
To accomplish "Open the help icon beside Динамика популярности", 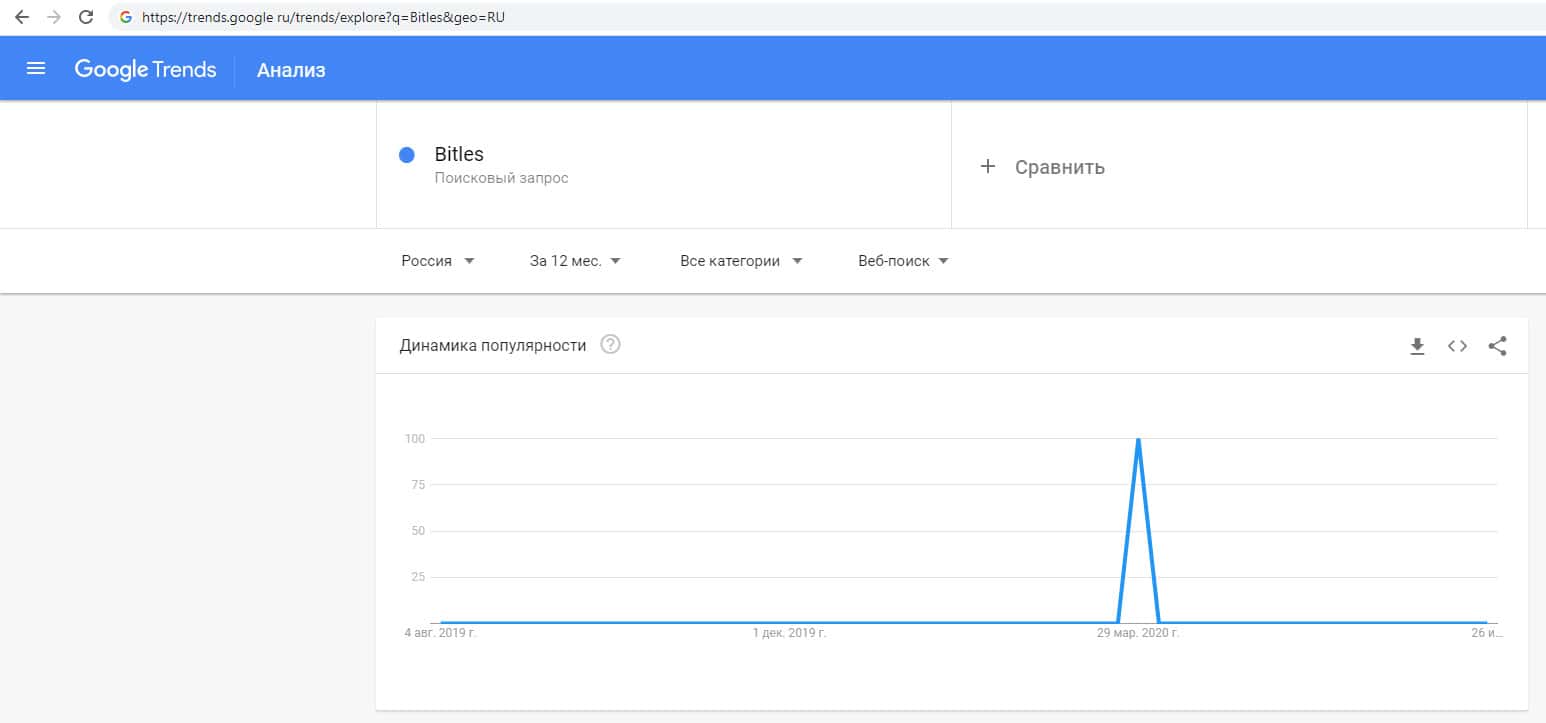I will click(x=610, y=345).
